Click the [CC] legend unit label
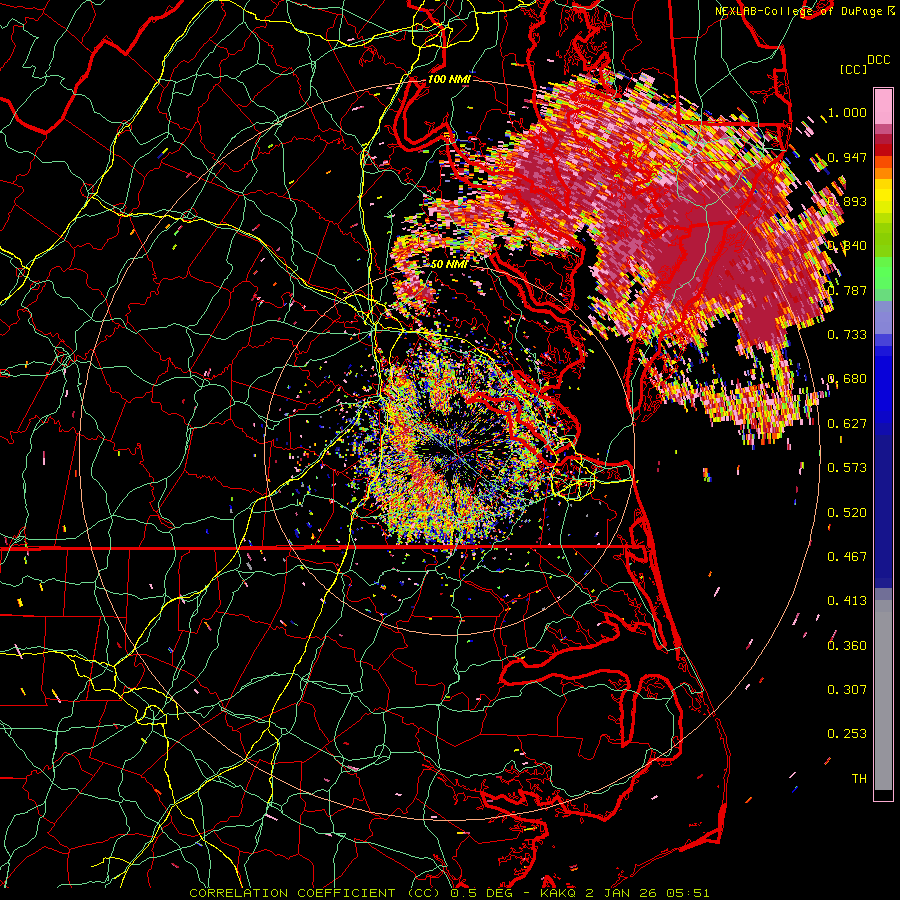Image resolution: width=900 pixels, height=900 pixels. click(854, 69)
